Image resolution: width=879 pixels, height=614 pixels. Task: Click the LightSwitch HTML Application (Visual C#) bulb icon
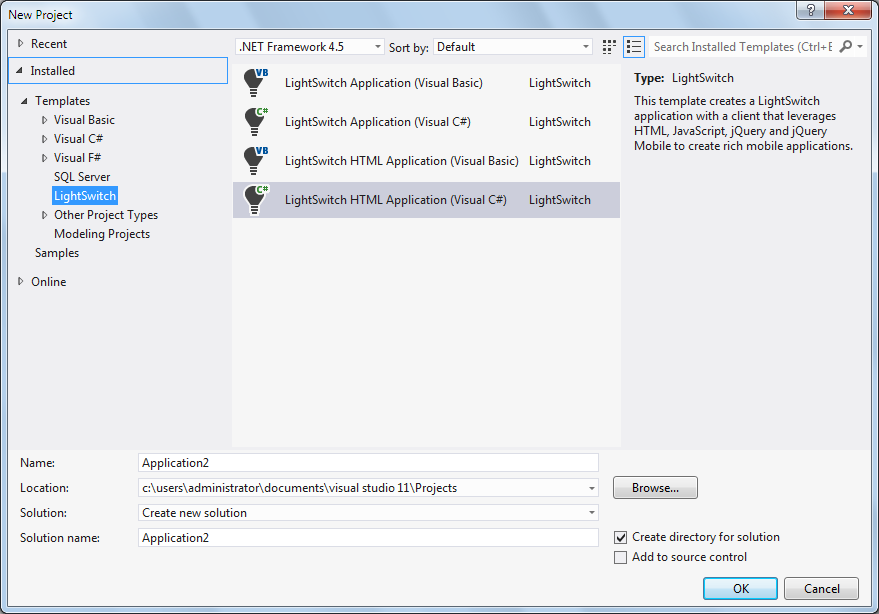point(256,200)
